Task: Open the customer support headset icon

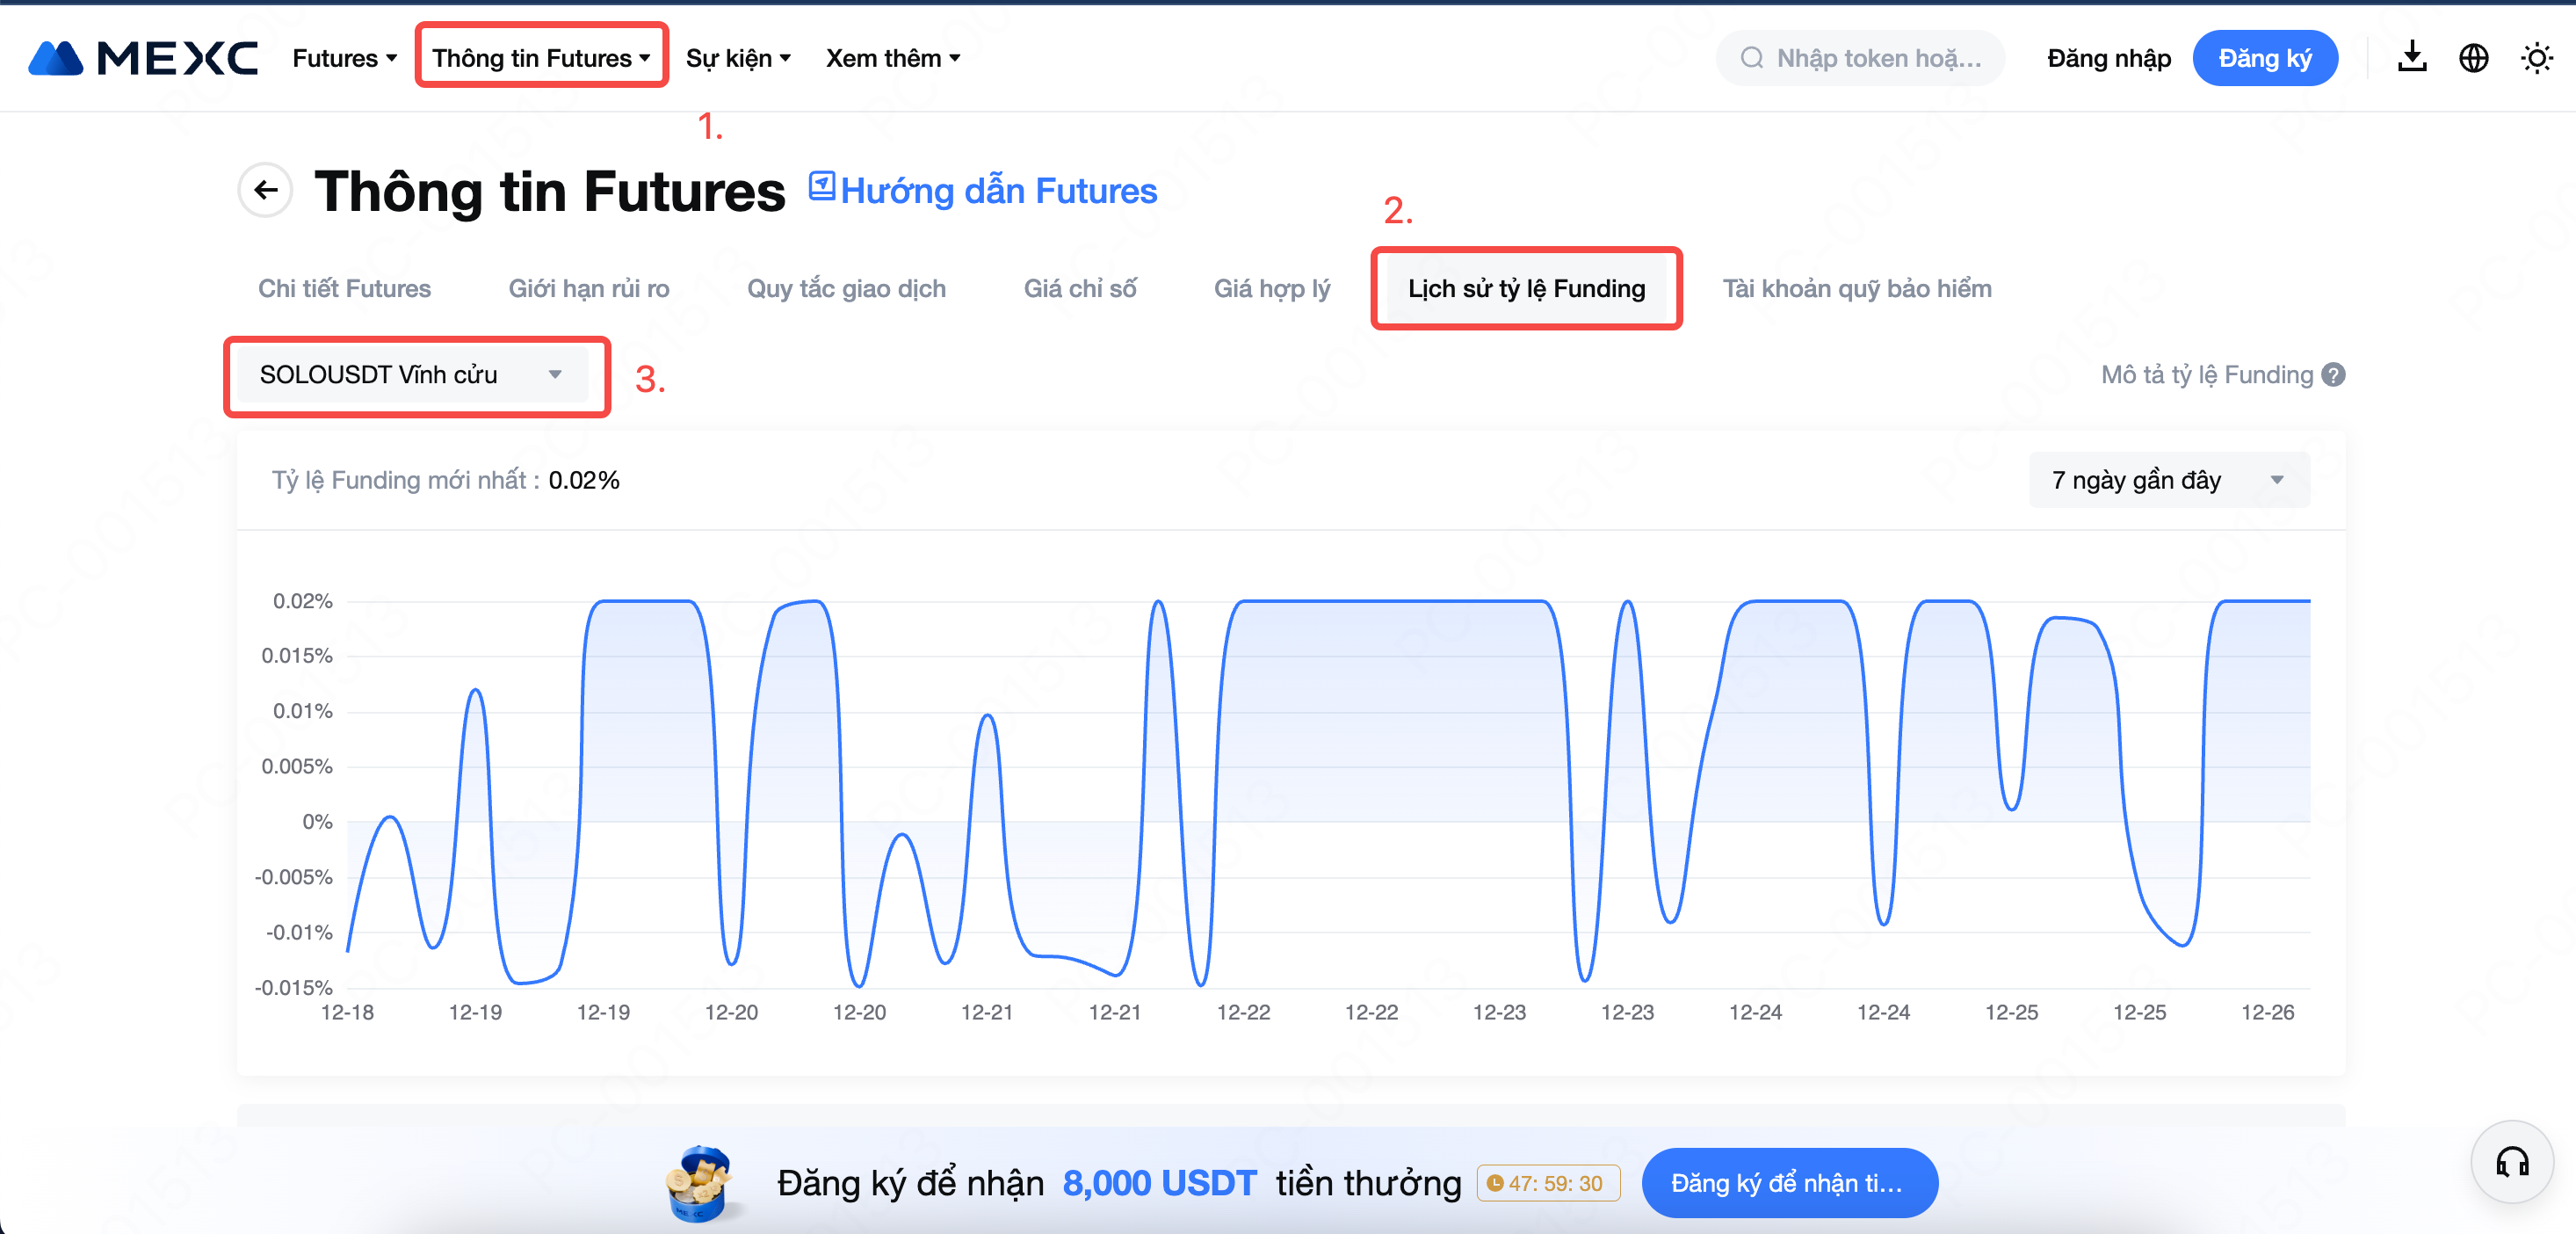Action: coord(2511,1162)
